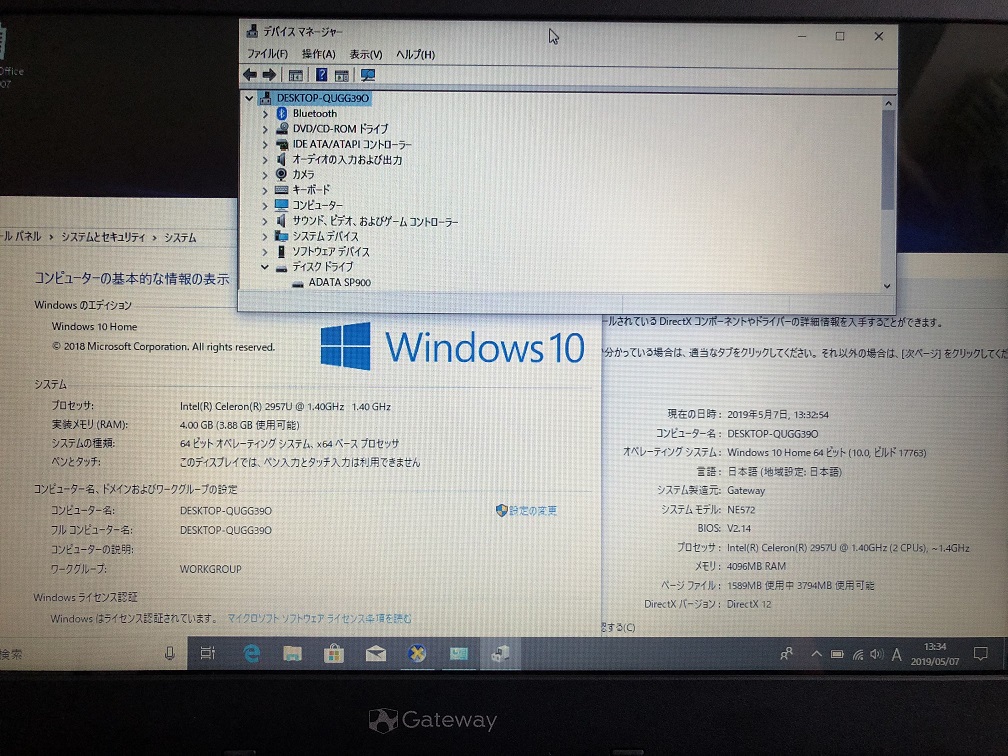Collapse the ディスク ドライブ category
This screenshot has height=756, width=1008.
[x=265, y=267]
